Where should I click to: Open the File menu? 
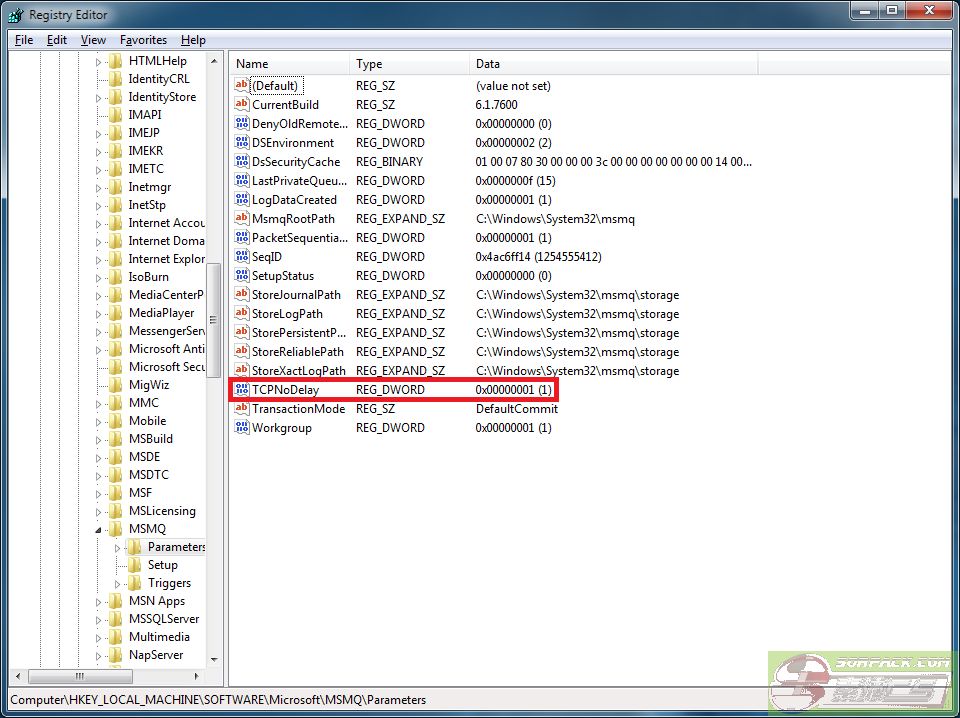tap(24, 40)
